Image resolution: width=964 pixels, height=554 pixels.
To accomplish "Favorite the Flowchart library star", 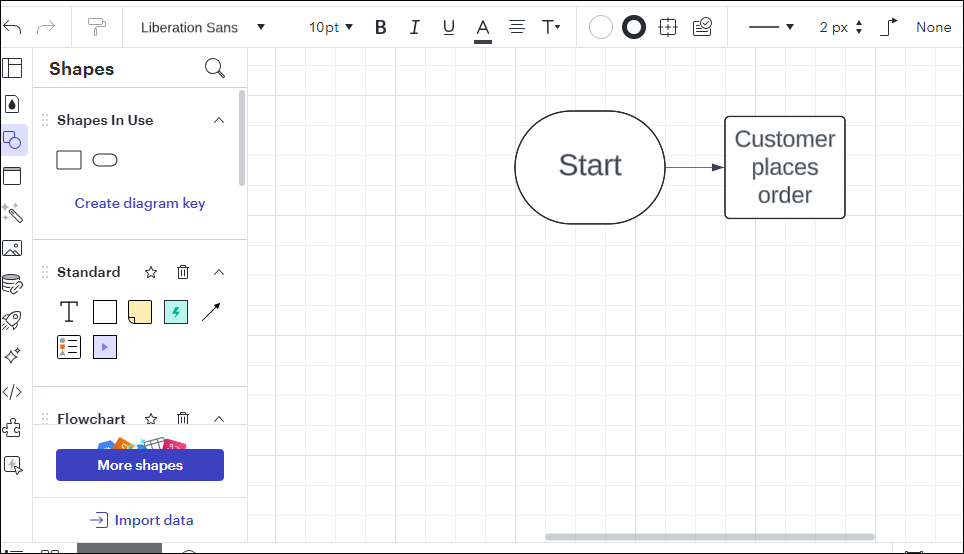I will point(151,419).
